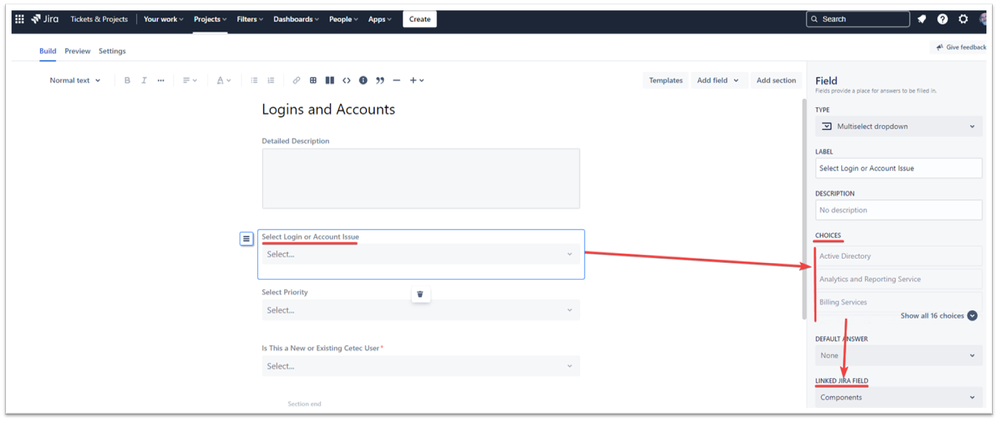Open more formatting options ellipsis
Screen dimensions: 998x421
[x=160, y=80]
